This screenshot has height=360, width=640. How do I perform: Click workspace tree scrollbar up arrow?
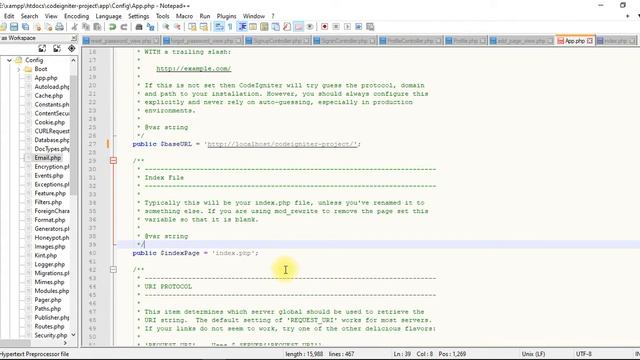click(x=73, y=60)
